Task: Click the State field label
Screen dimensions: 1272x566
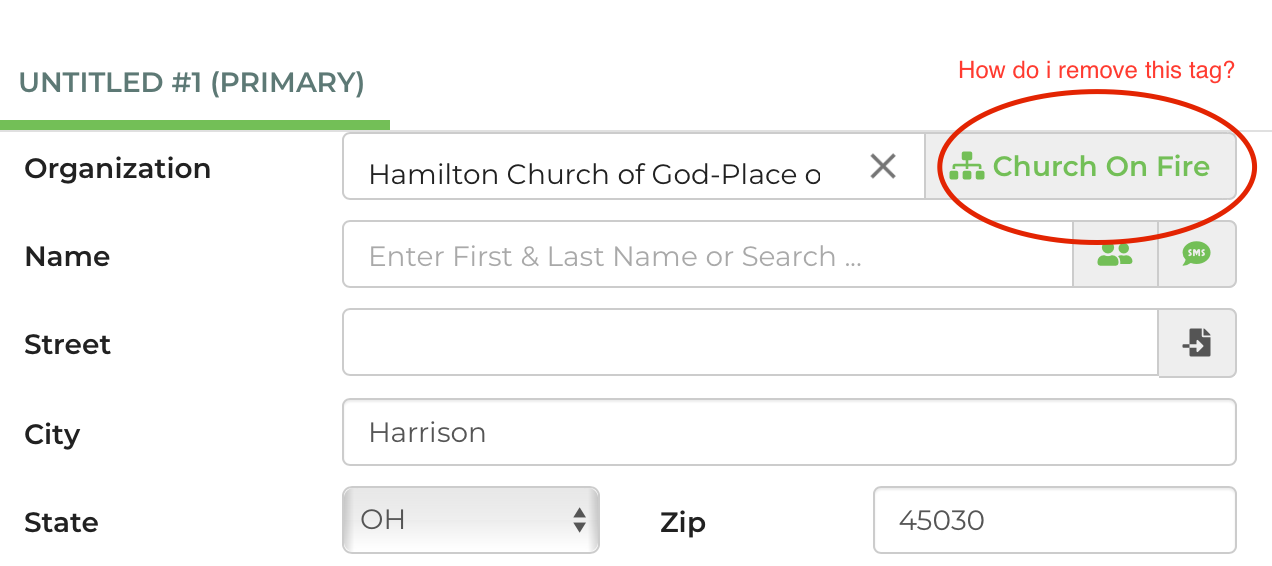Action: click(61, 523)
